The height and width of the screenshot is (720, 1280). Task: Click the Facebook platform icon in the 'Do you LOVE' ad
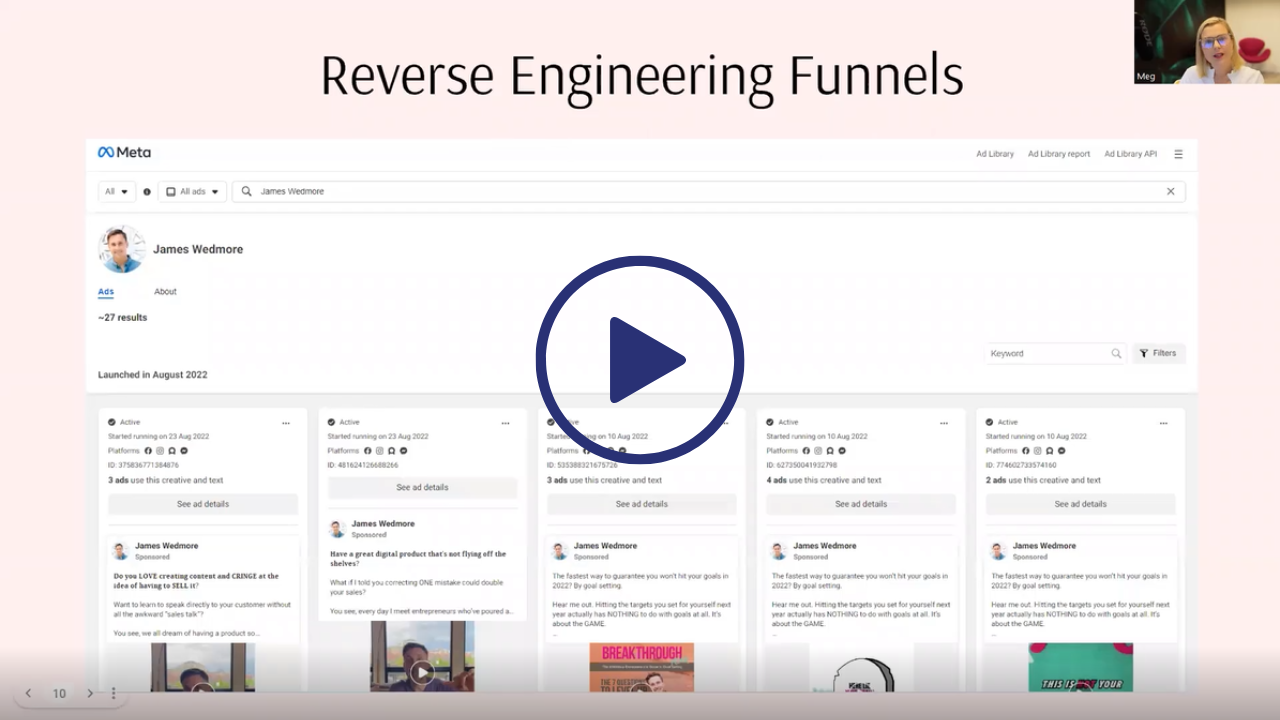point(149,451)
